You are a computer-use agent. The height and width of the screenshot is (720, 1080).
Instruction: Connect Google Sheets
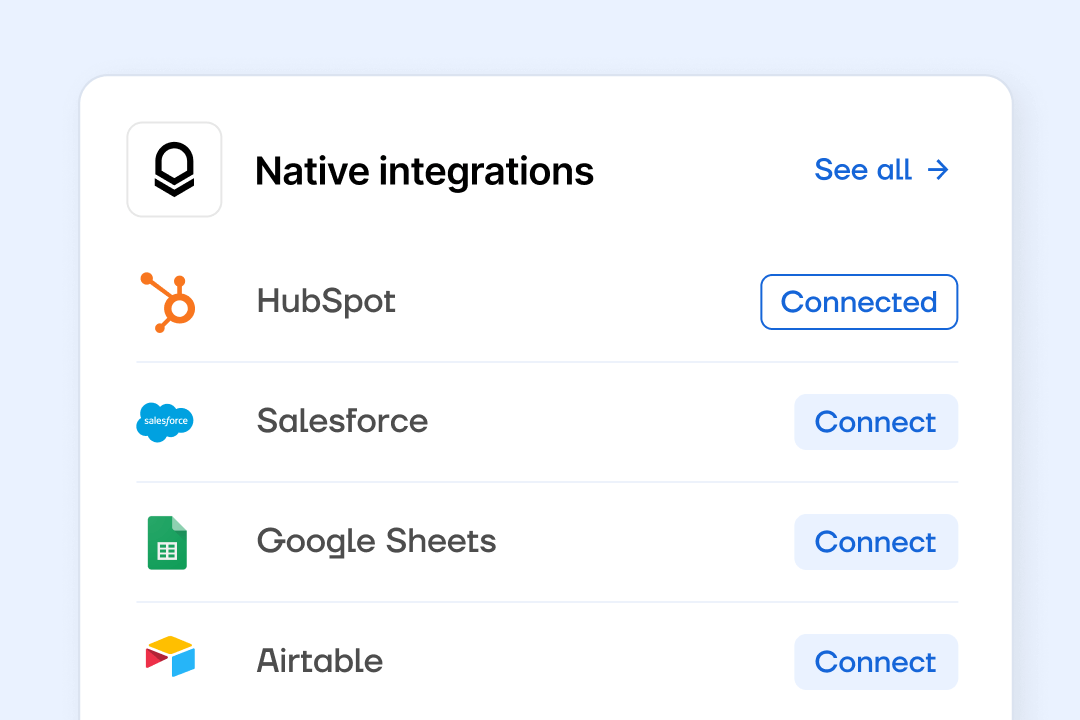[x=875, y=541]
